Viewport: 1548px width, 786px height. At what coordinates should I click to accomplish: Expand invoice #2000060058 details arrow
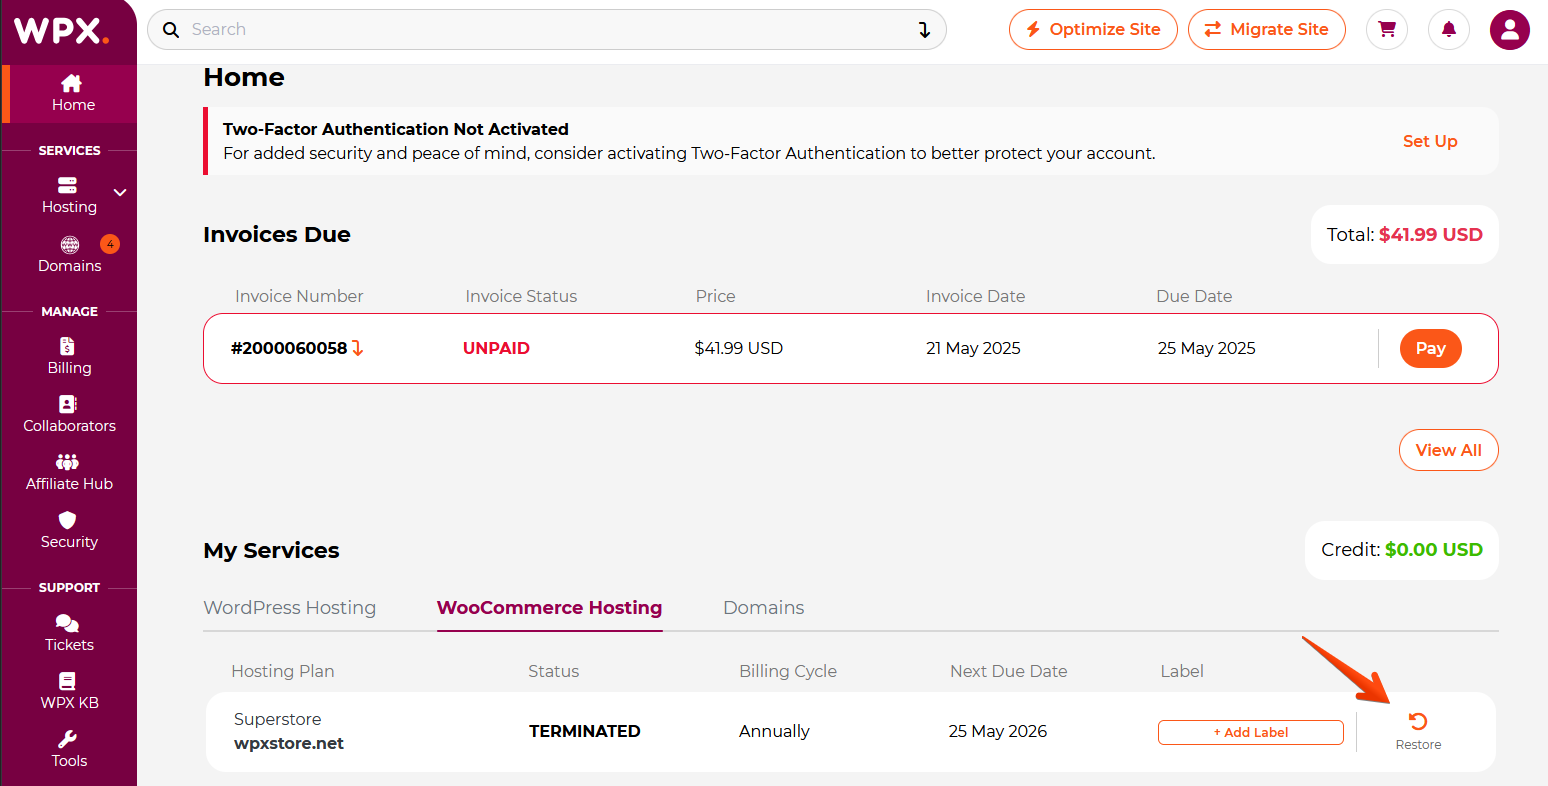coord(358,348)
